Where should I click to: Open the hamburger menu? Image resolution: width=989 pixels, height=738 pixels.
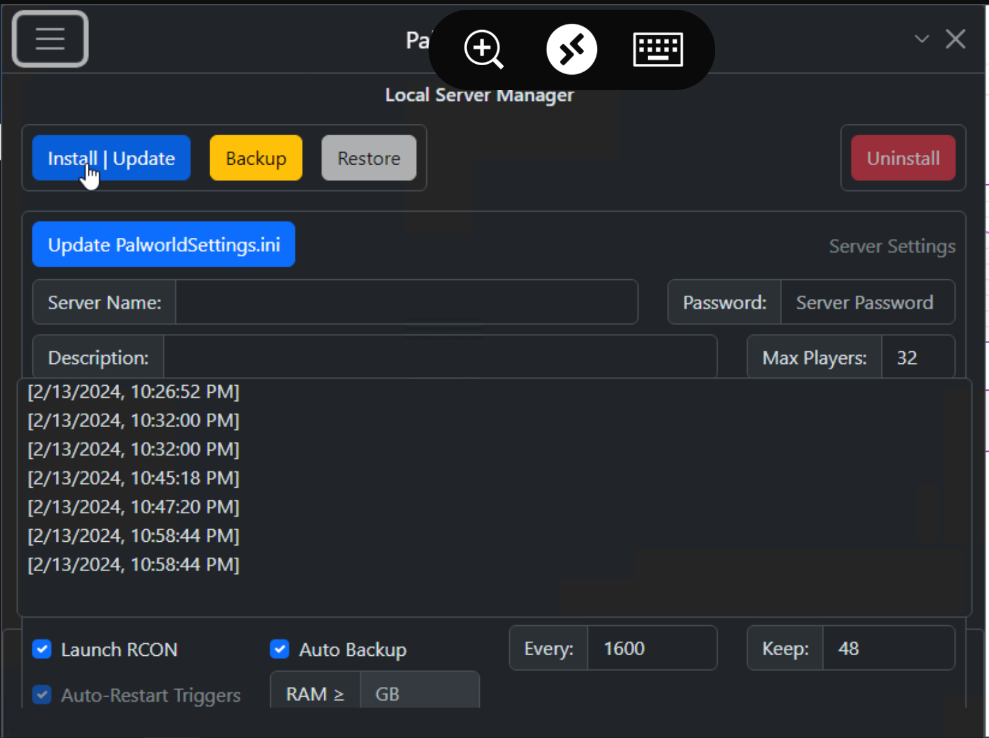50,39
